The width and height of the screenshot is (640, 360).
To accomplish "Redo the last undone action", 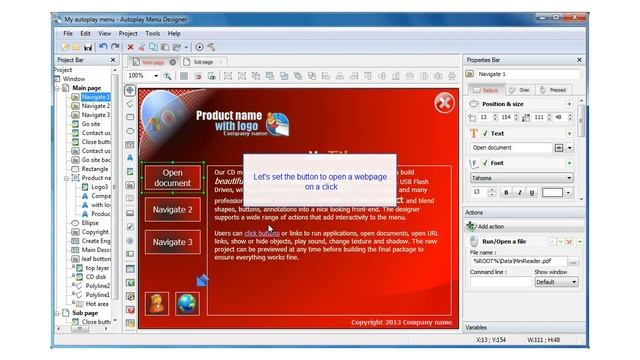I will click(115, 47).
